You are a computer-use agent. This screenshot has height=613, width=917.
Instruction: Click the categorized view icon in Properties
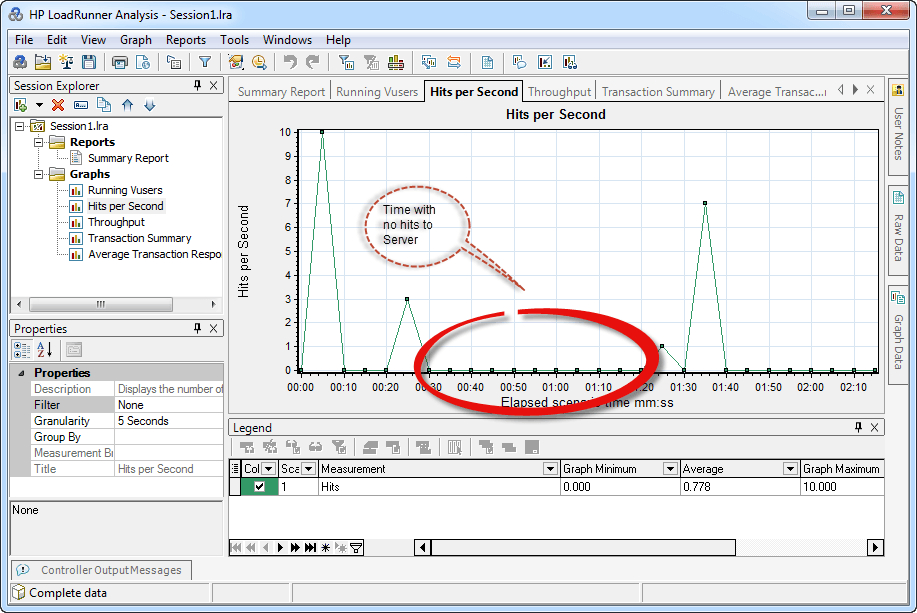point(21,349)
